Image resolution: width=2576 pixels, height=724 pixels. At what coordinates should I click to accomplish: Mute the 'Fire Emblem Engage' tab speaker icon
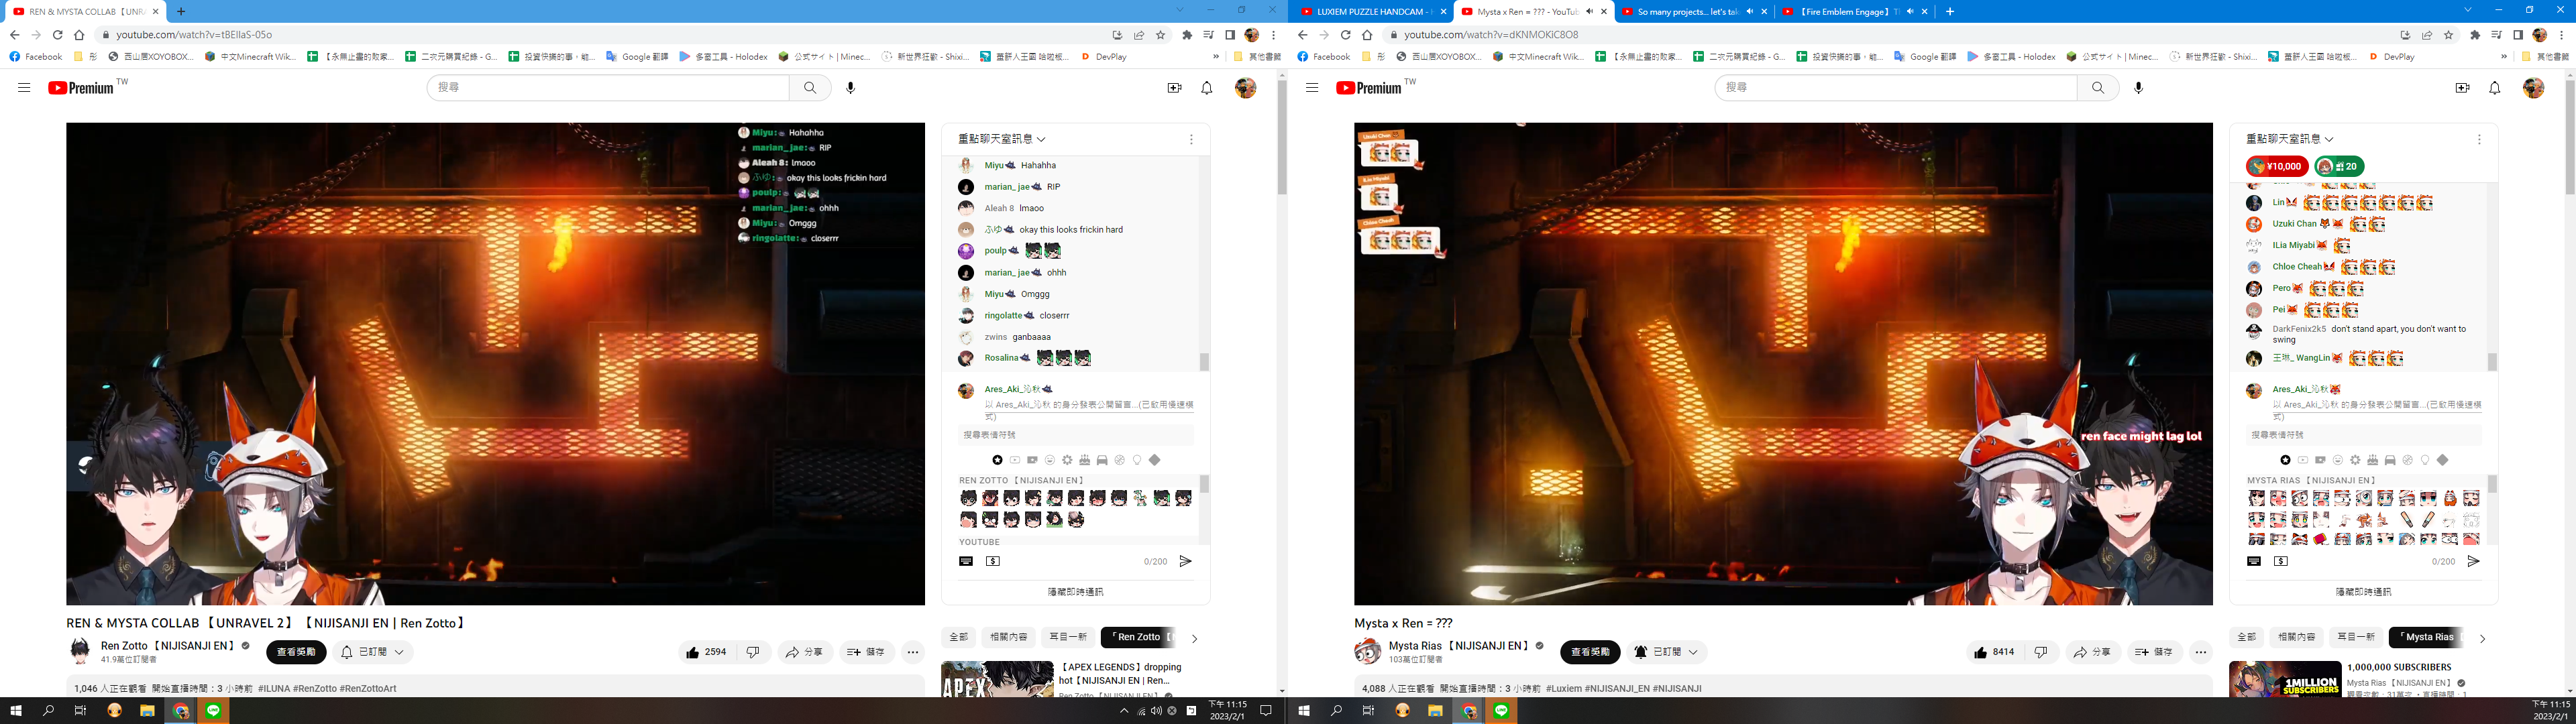tap(1910, 12)
